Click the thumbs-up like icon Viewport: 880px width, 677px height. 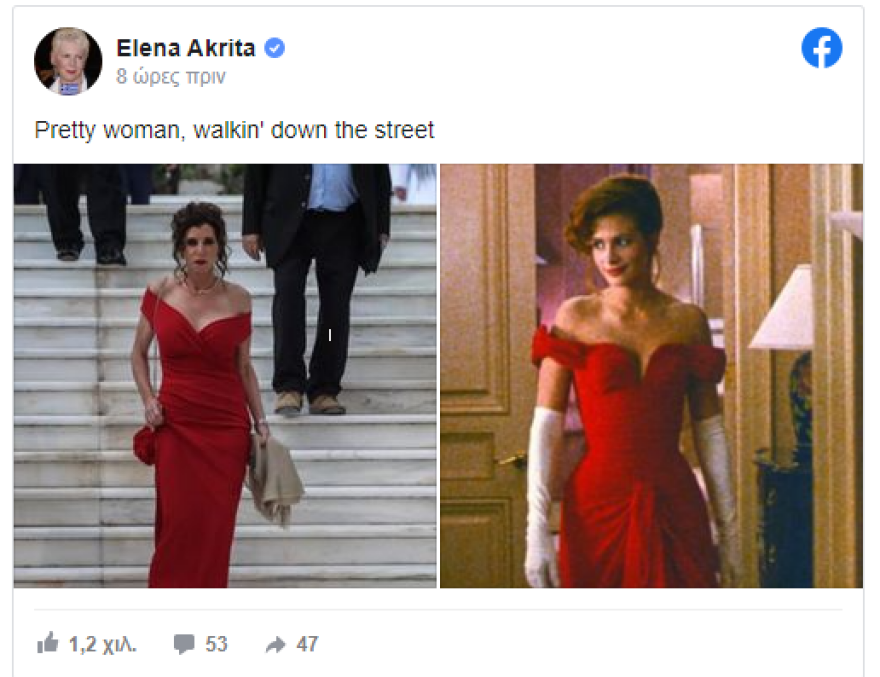(x=48, y=643)
